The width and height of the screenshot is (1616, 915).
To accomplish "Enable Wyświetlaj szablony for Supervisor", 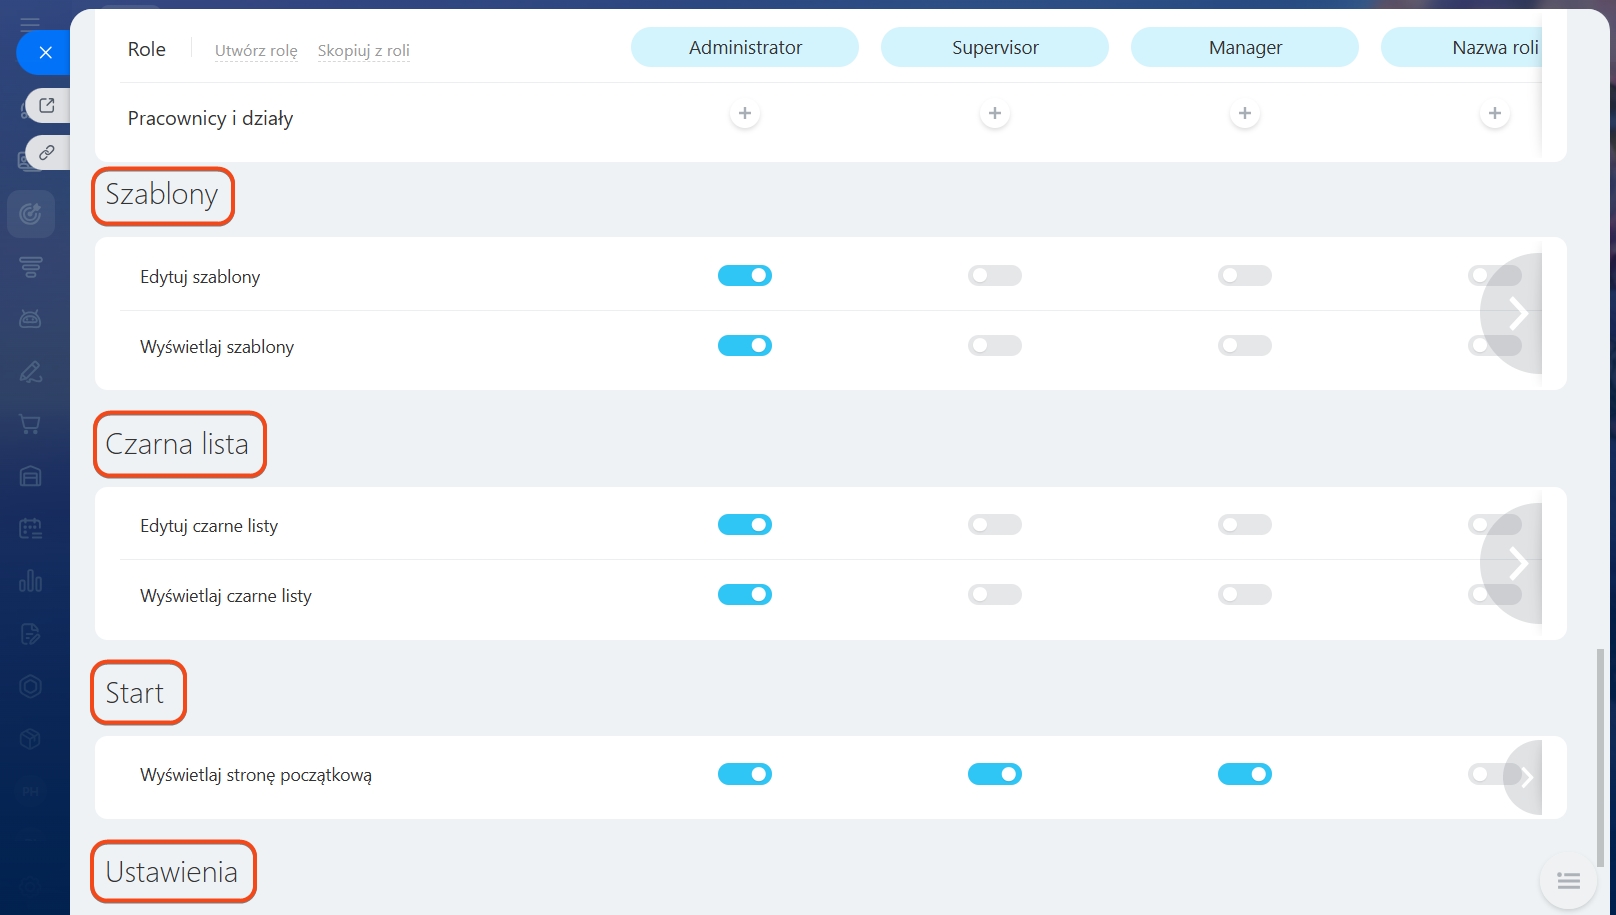I will 995,345.
